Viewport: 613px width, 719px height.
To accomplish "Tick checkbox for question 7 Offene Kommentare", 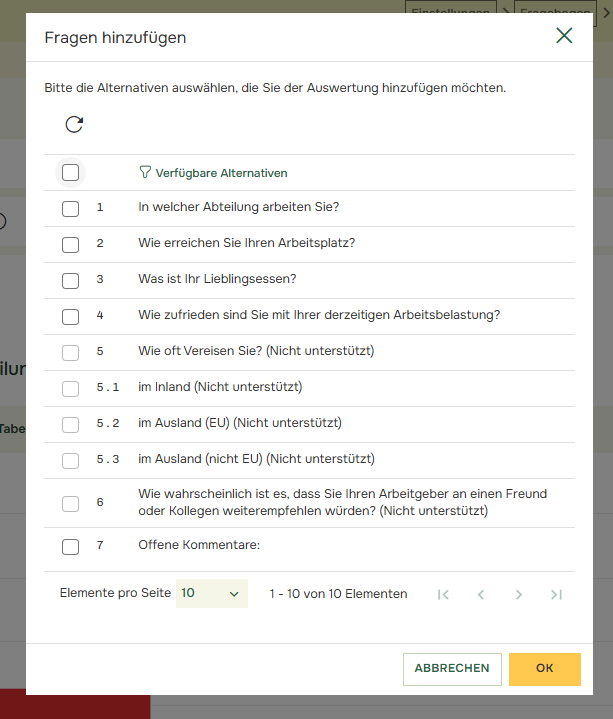I will pos(71,546).
